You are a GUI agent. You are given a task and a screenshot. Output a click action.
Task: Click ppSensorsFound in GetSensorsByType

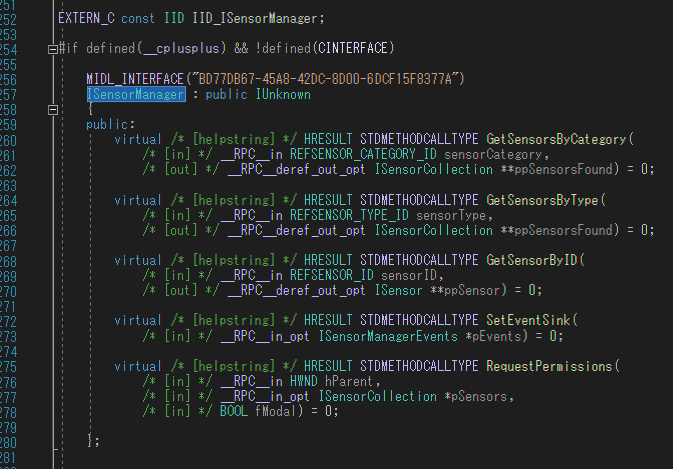564,230
